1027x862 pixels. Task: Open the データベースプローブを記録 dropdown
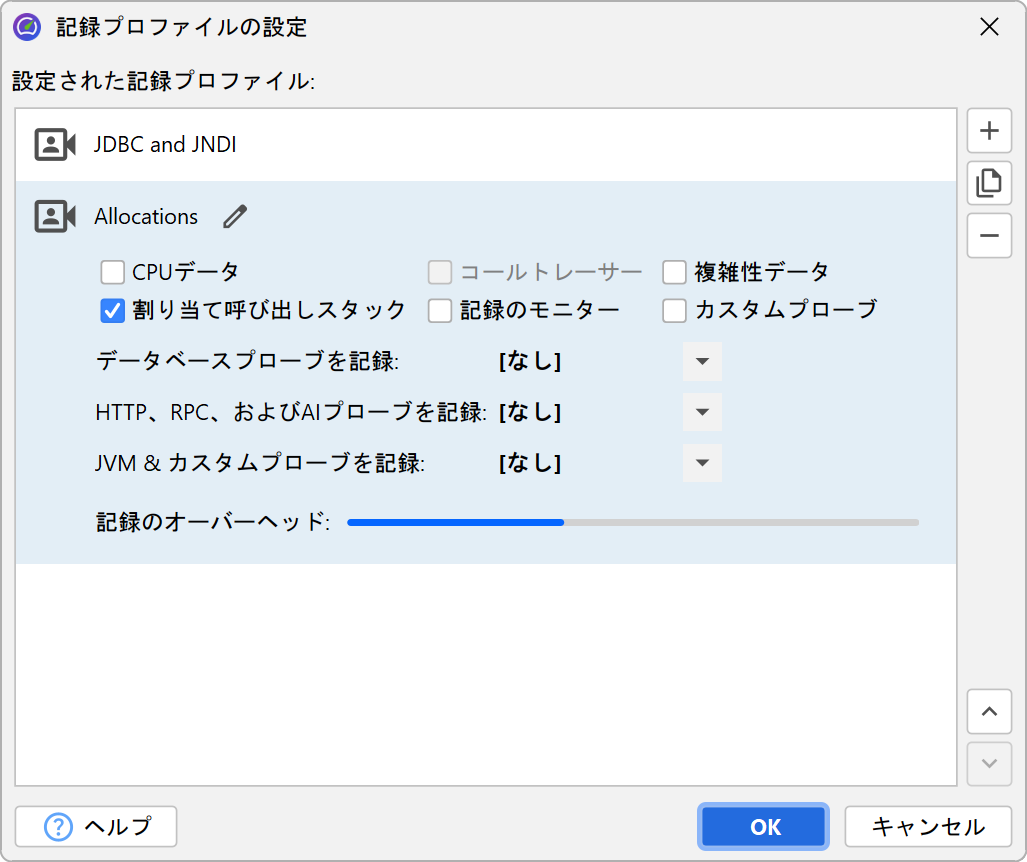(x=702, y=362)
